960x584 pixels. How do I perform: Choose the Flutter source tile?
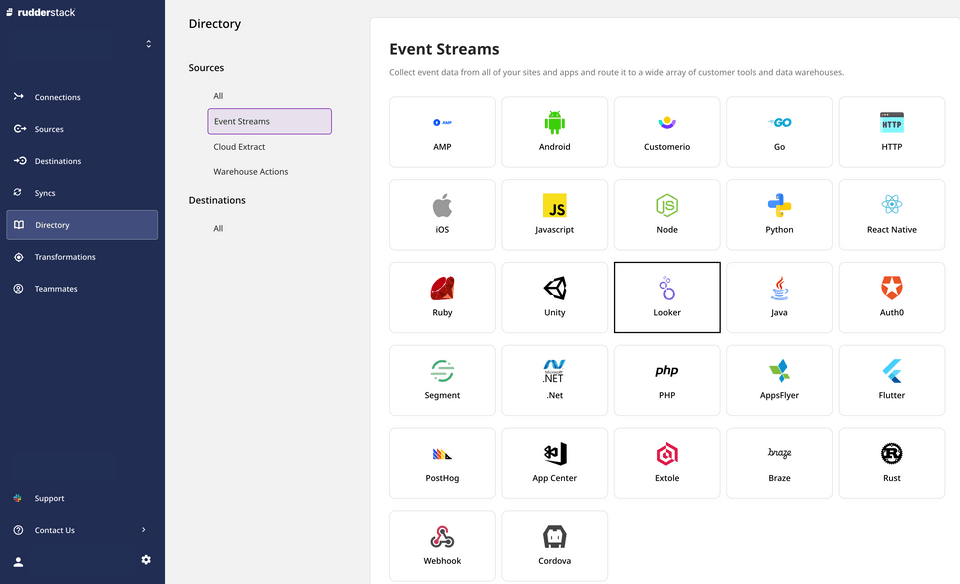[x=891, y=380]
